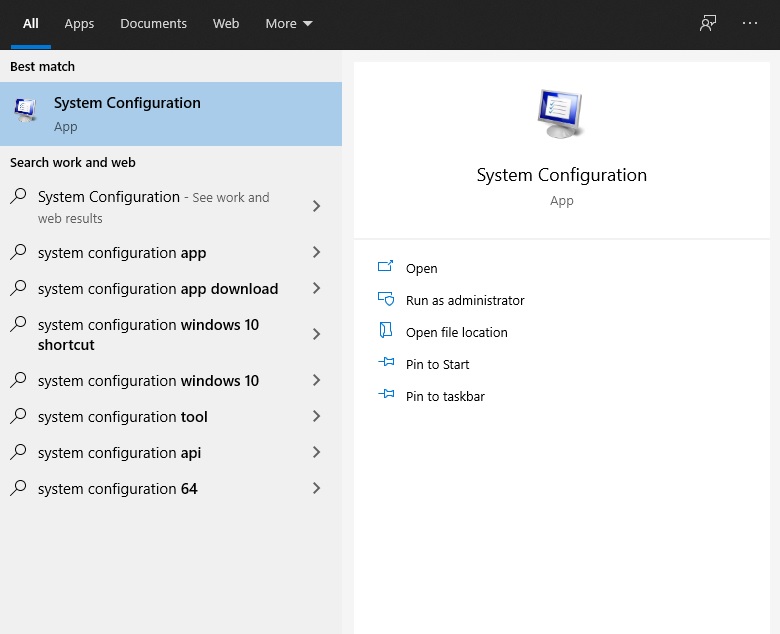The height and width of the screenshot is (634, 780).
Task: Expand 'See work and web results' chevron
Action: (x=316, y=206)
